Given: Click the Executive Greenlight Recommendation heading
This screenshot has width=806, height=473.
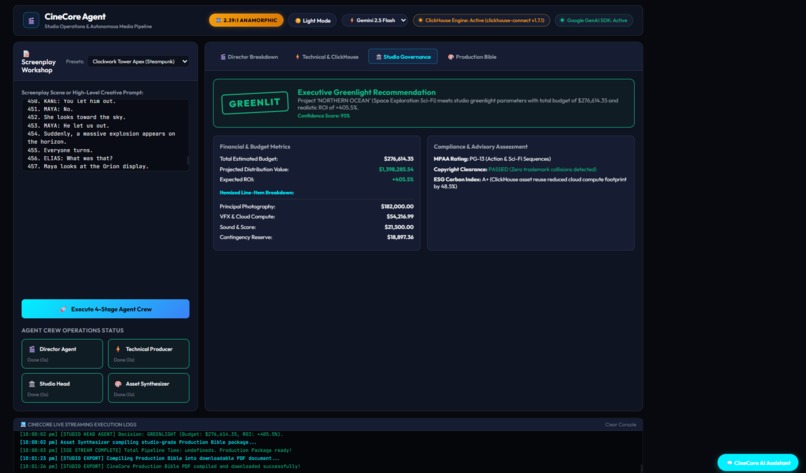Looking at the screenshot, I should coord(367,93).
